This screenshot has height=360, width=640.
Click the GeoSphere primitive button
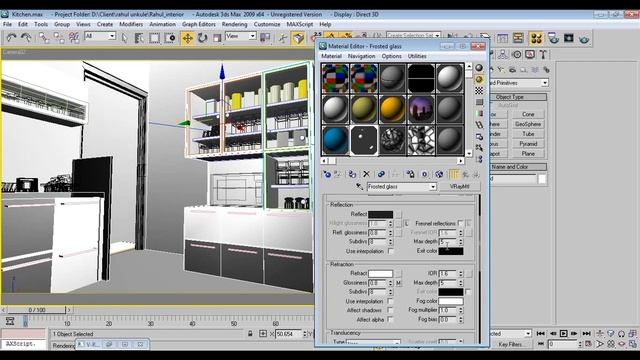(528, 124)
